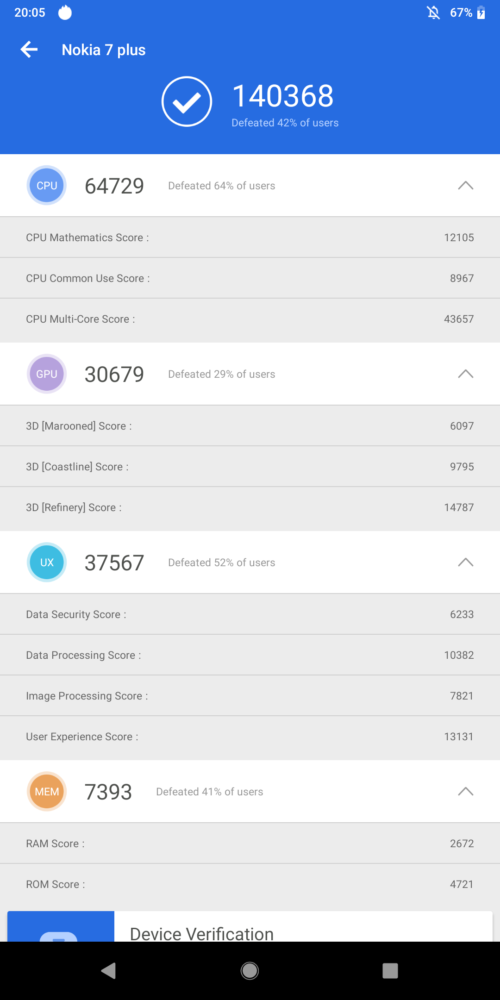Collapse the UX score section
The image size is (500, 1000).
point(466,562)
